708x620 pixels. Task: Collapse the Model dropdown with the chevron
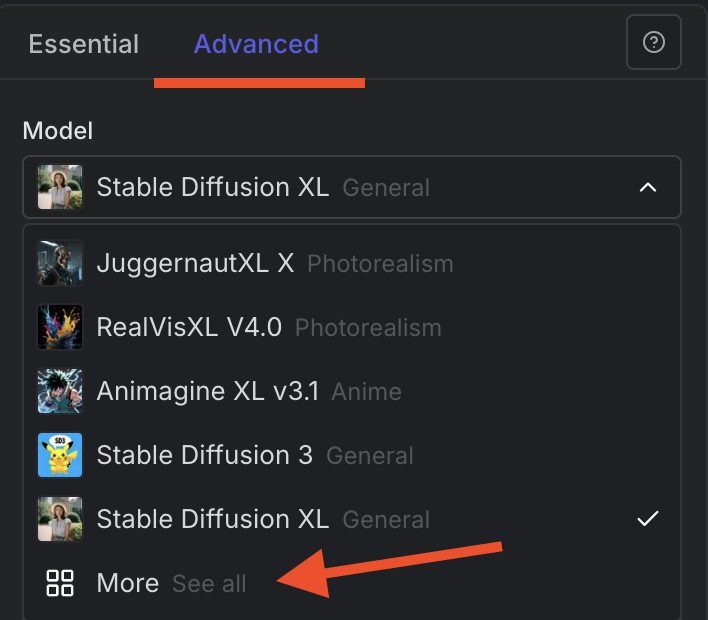[x=648, y=187]
